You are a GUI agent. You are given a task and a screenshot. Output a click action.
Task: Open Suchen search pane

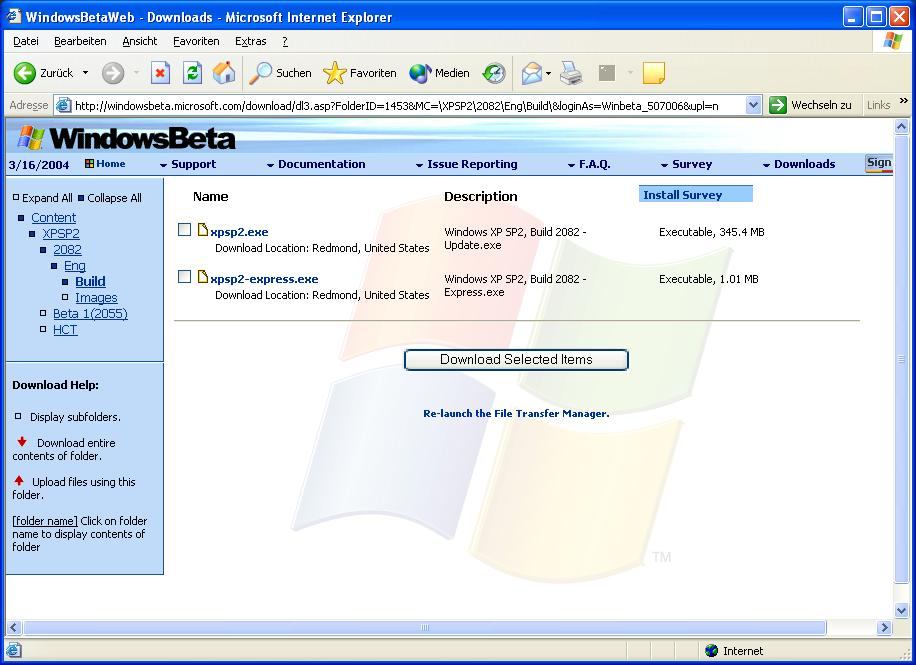(x=280, y=73)
